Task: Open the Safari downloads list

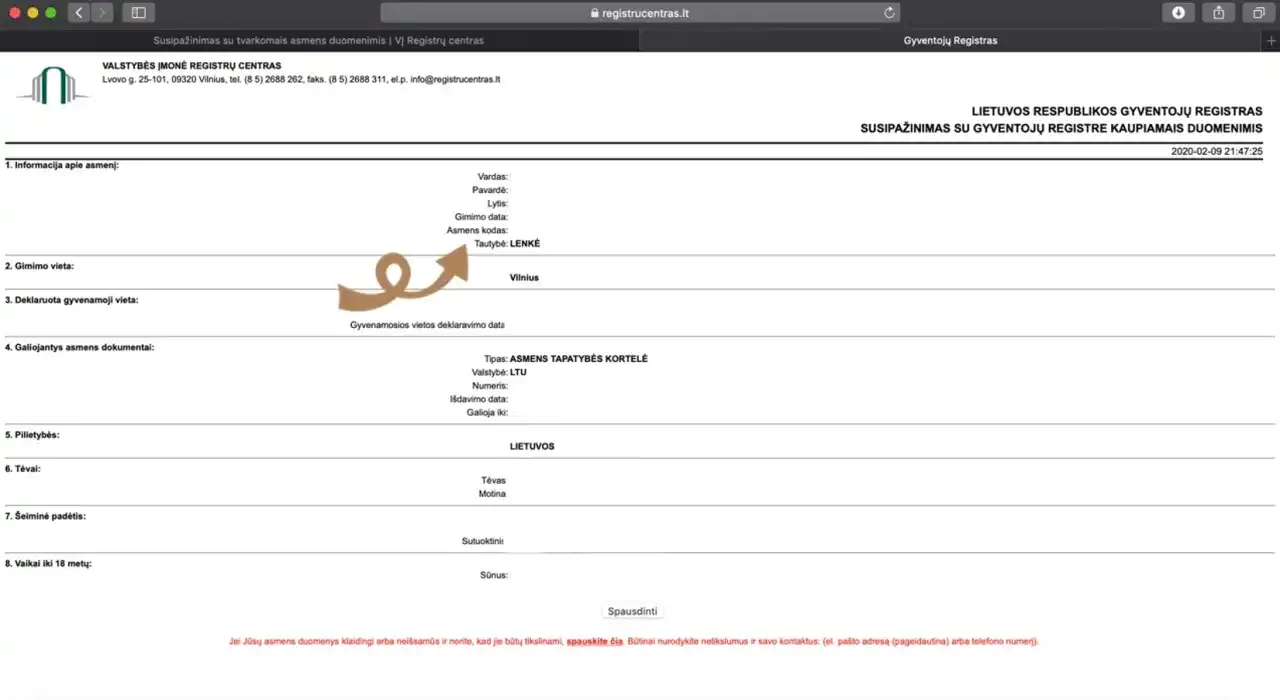Action: tap(1178, 13)
